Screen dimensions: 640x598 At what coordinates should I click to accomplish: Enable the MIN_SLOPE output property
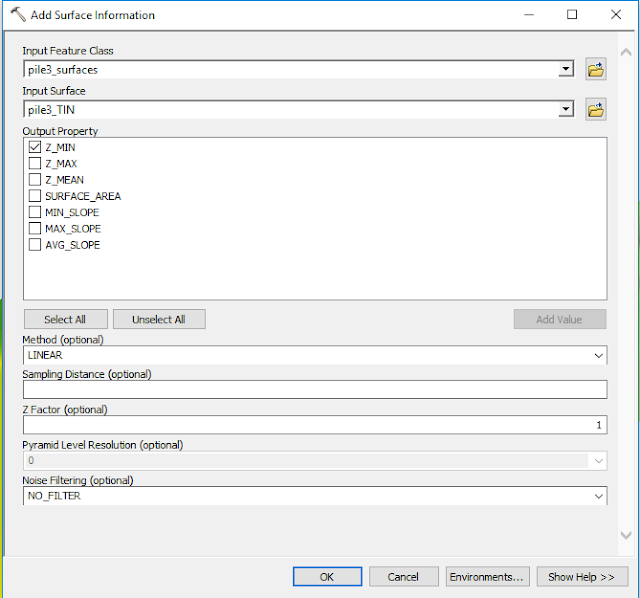pyautogui.click(x=35, y=212)
